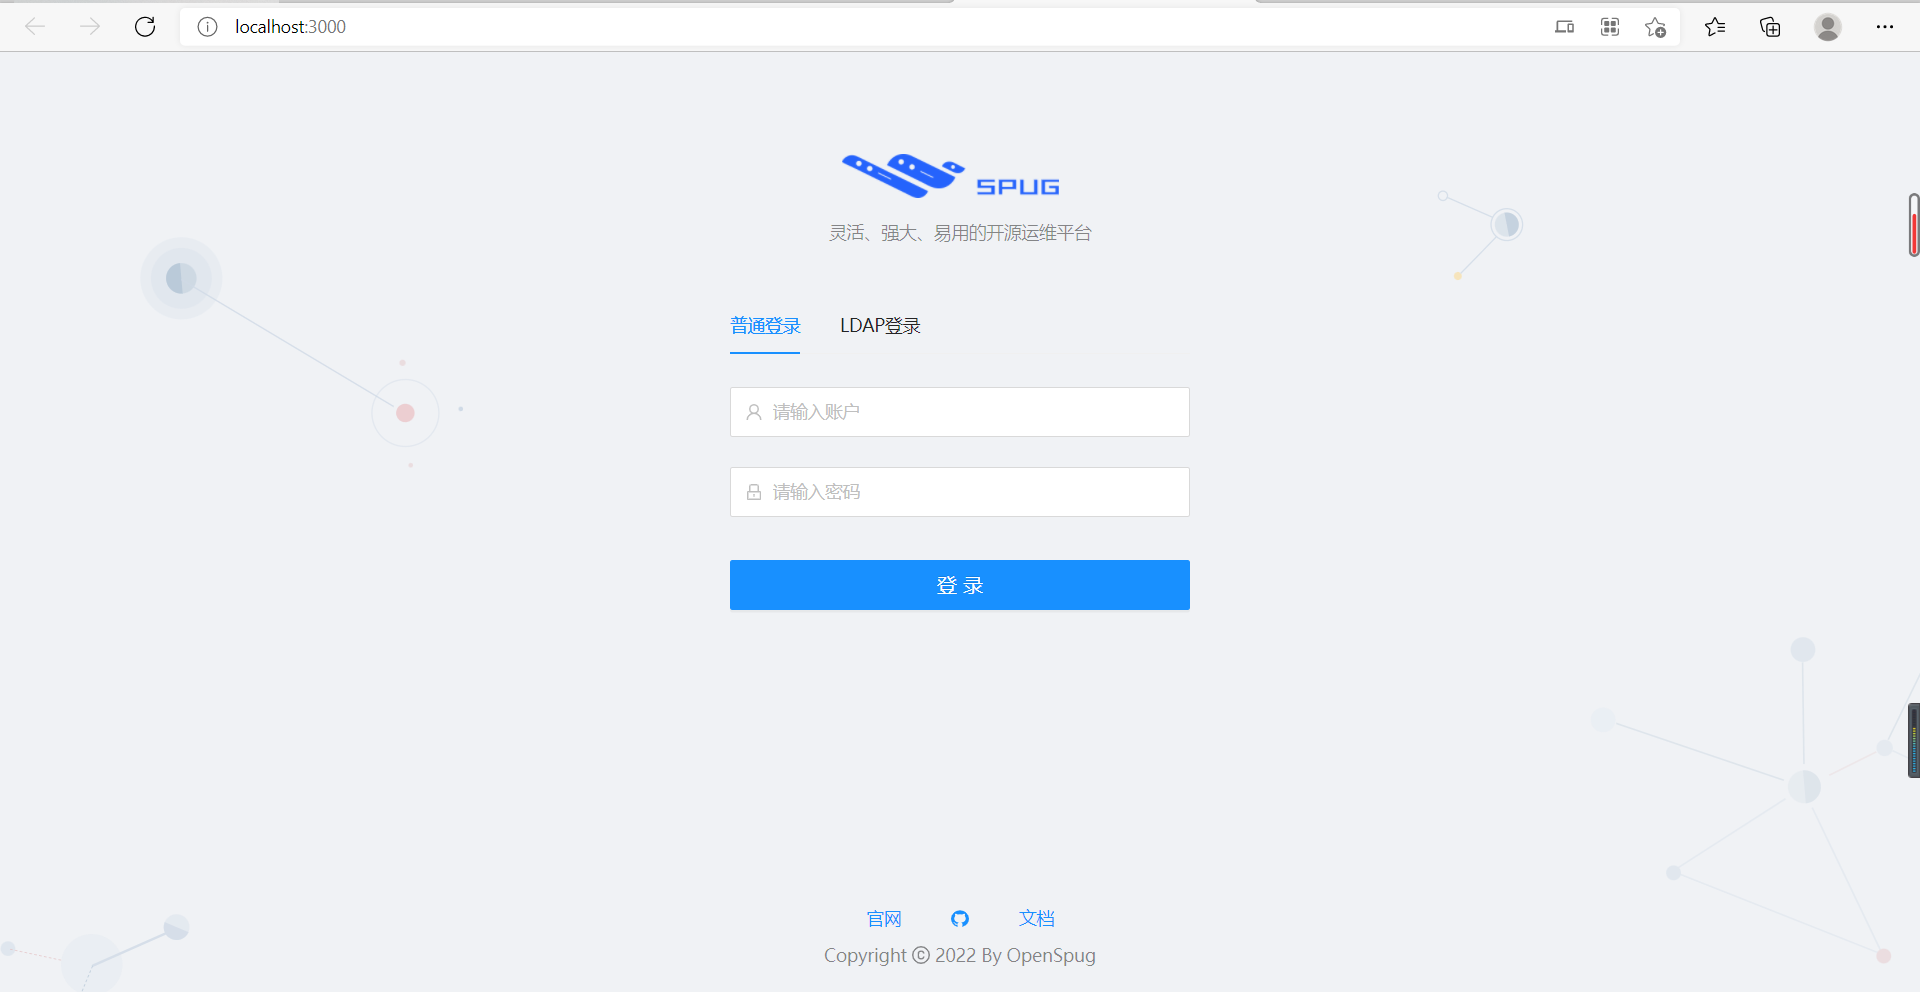
Task: Select the 普通登录 tab
Action: [x=765, y=326]
